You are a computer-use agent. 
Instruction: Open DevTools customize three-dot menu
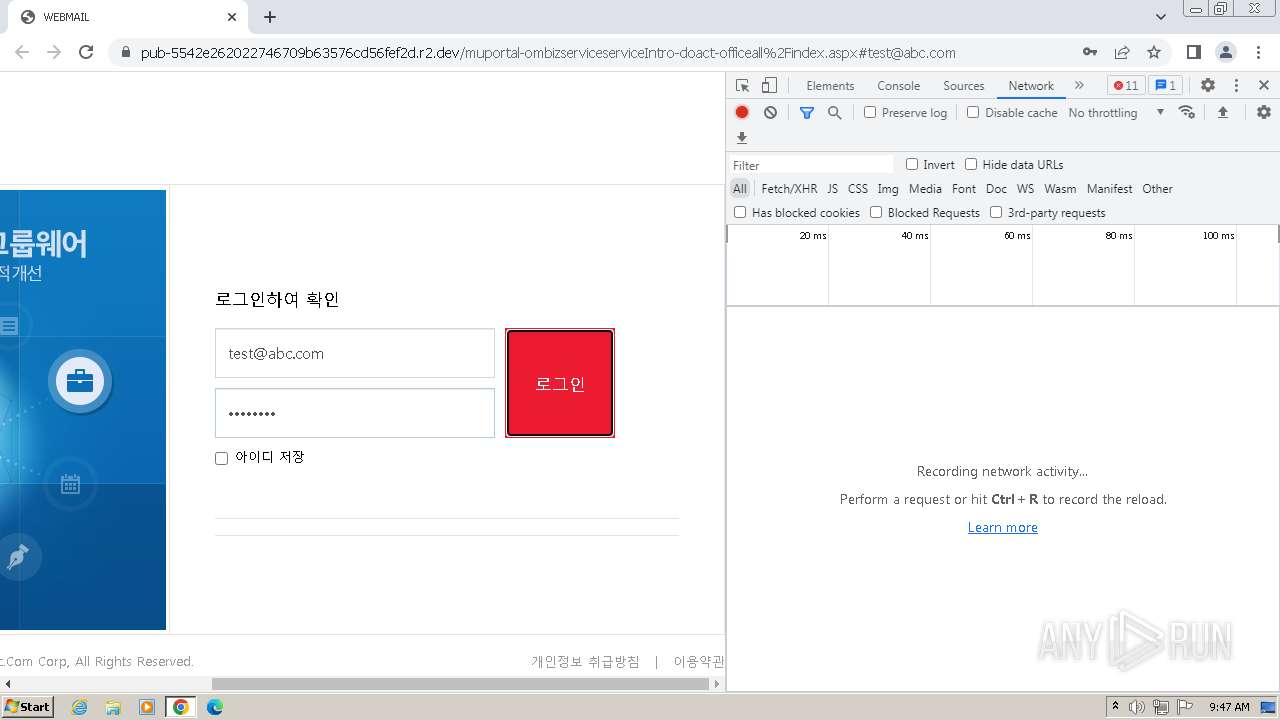click(1236, 86)
